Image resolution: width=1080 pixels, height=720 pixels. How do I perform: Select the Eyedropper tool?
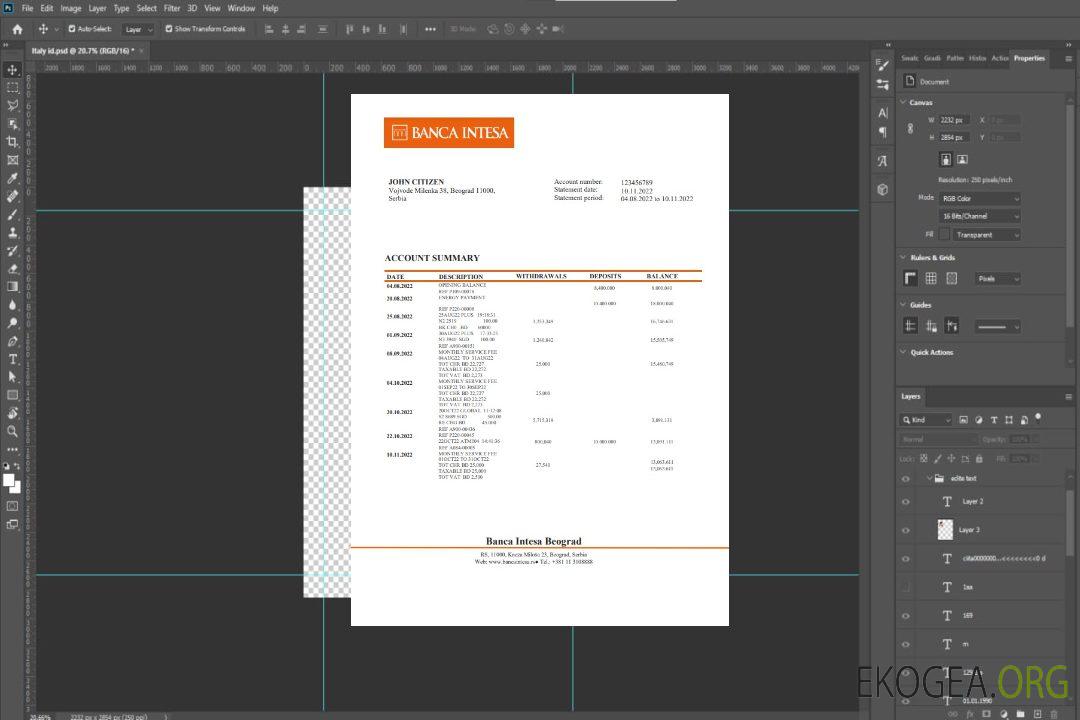coord(12,178)
